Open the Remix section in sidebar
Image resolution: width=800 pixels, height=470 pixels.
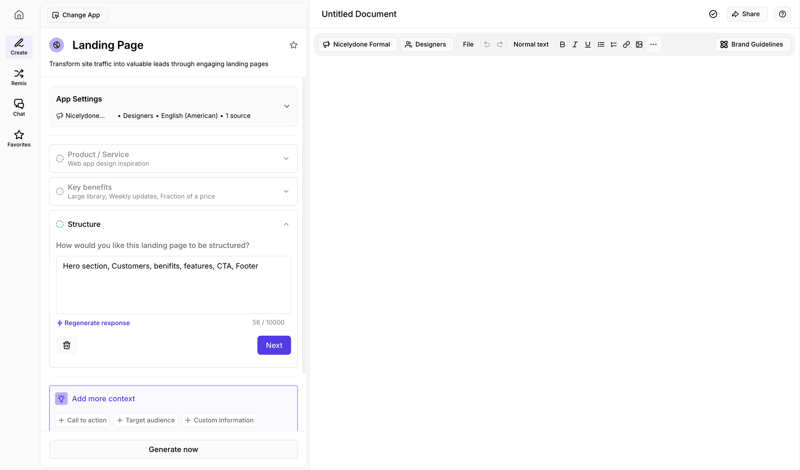pos(19,77)
